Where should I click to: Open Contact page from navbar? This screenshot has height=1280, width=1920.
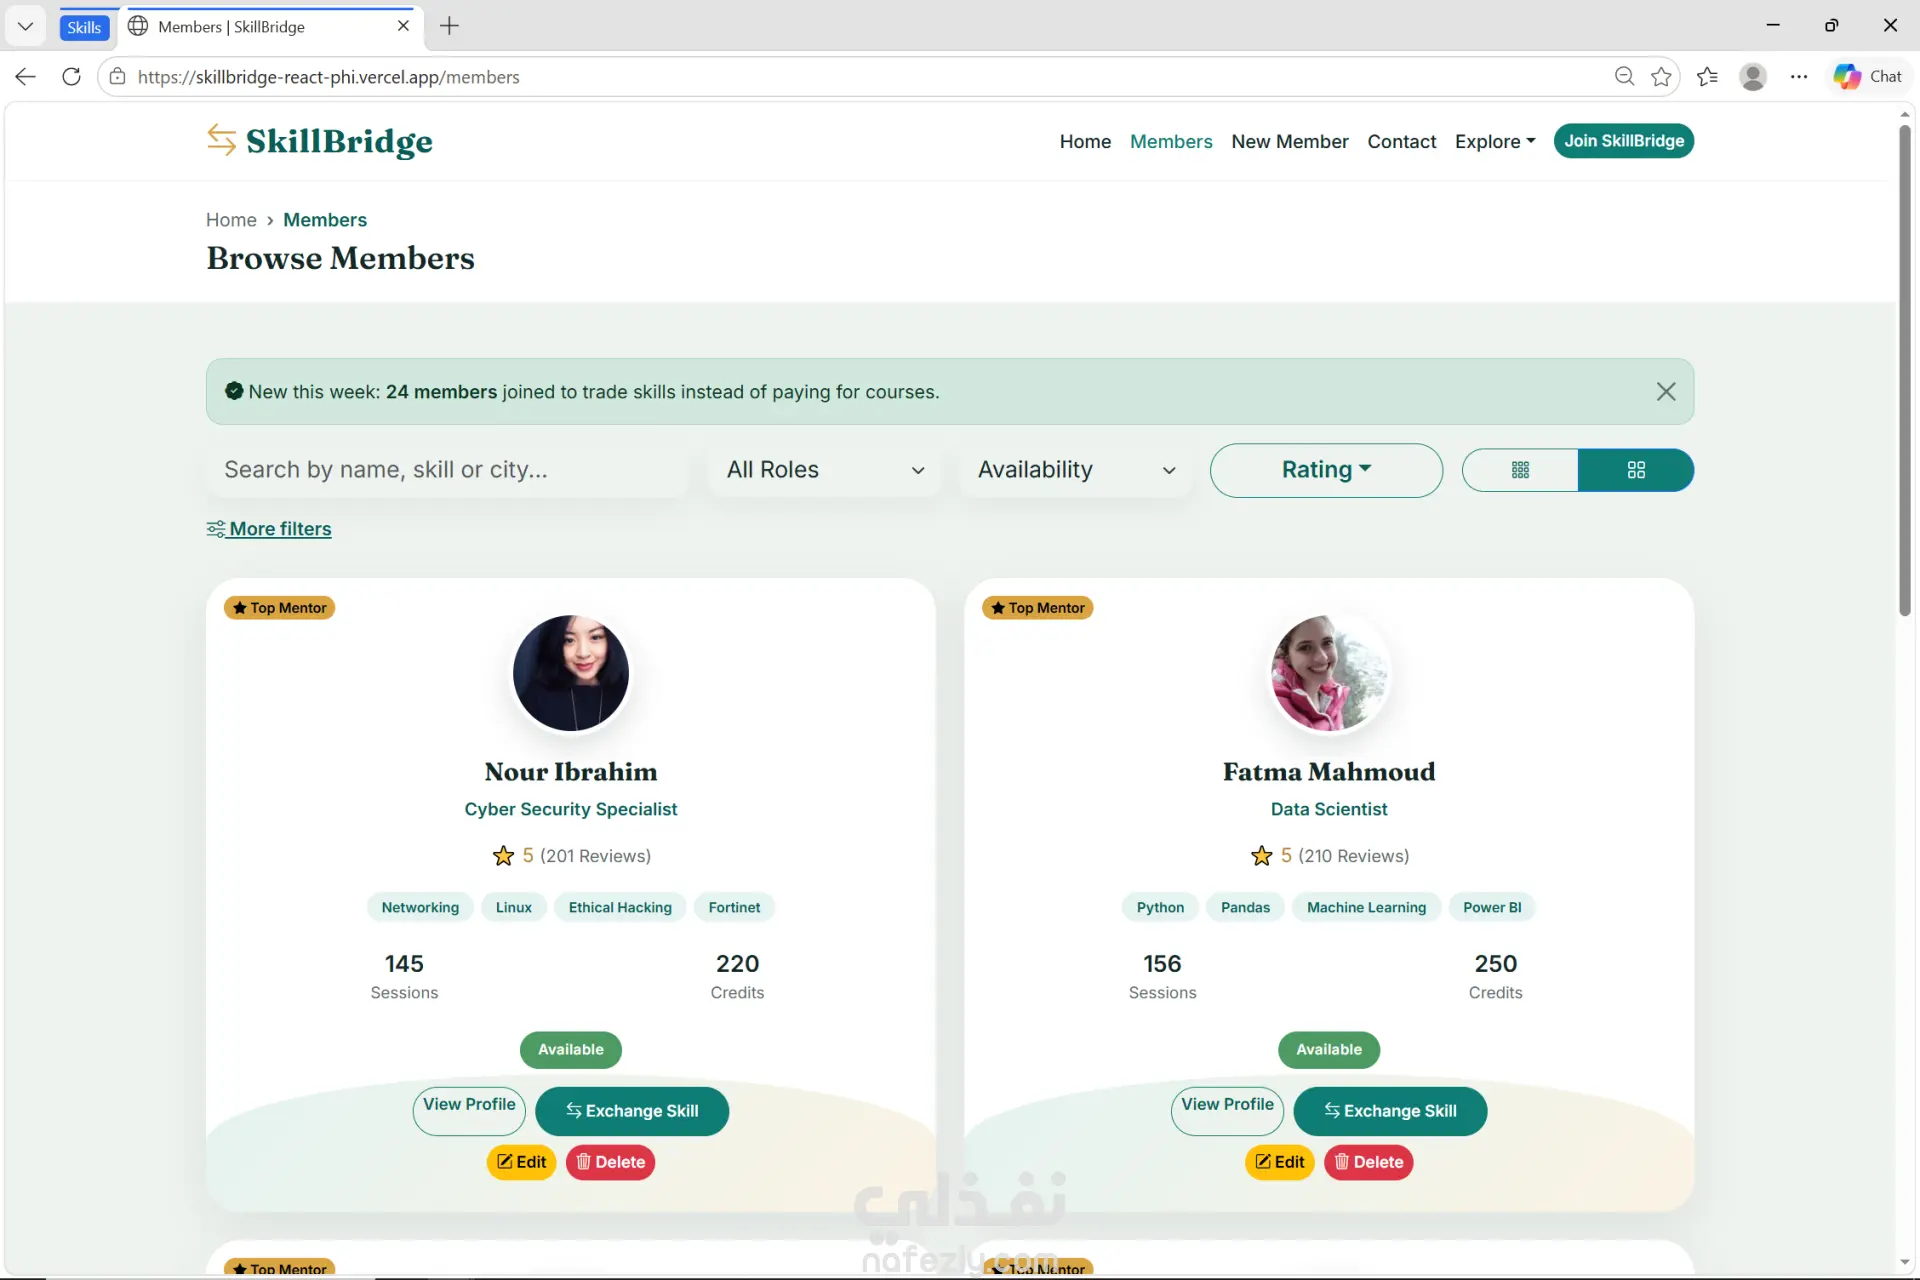point(1402,142)
